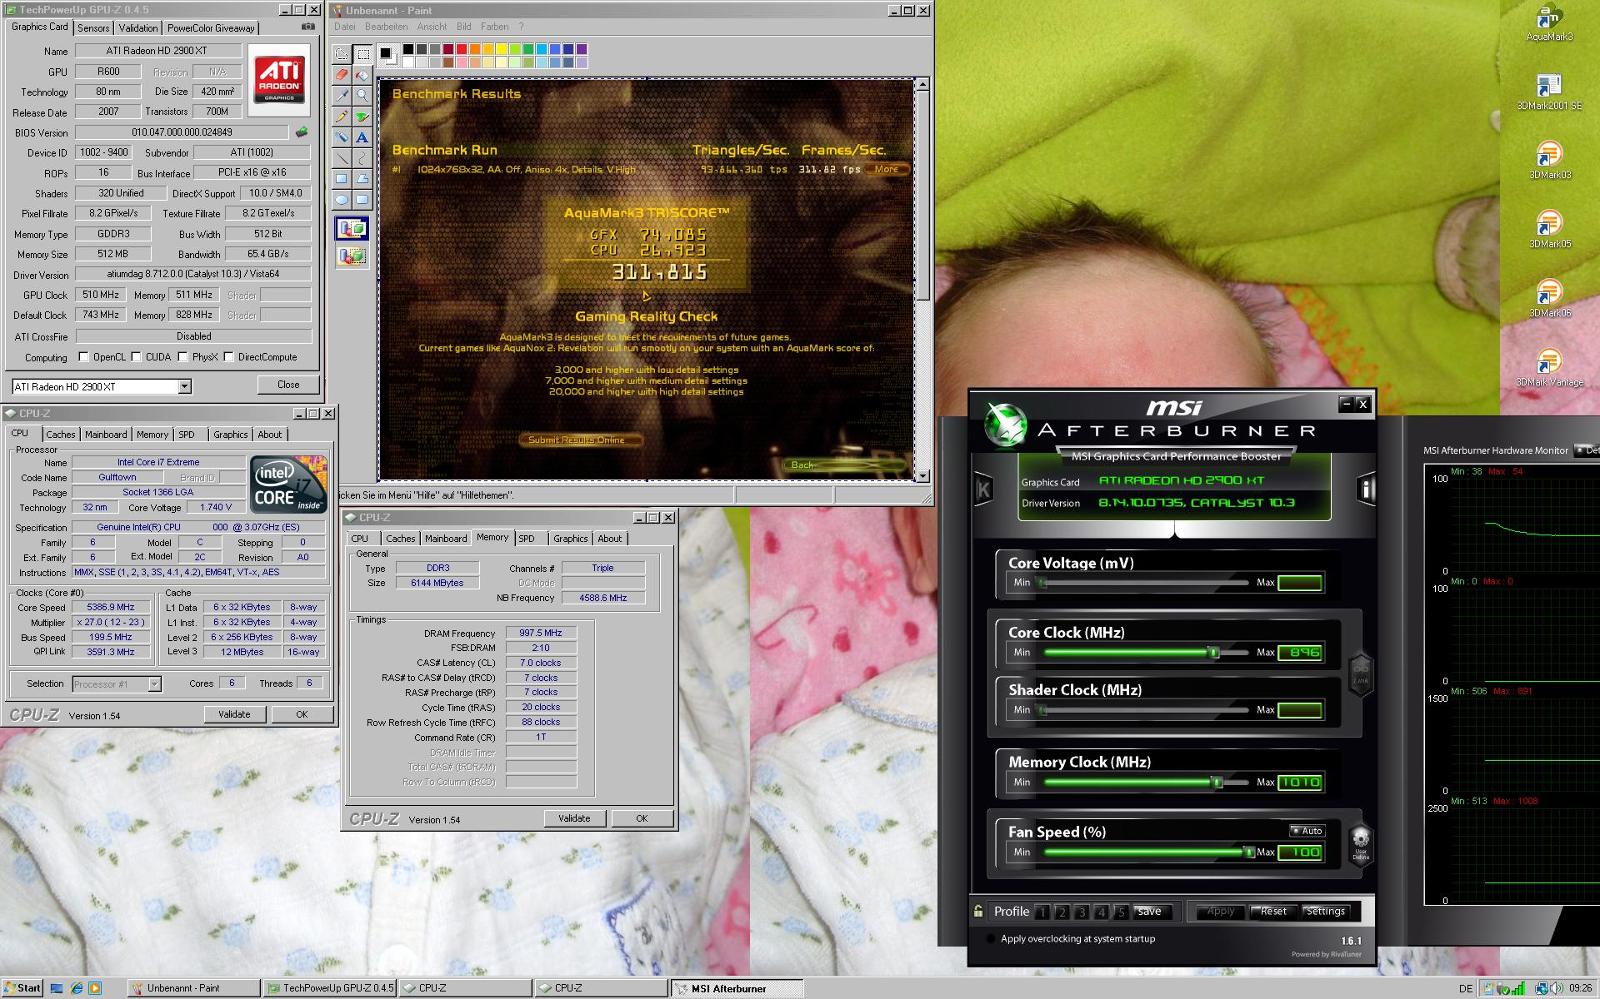Image resolution: width=1600 pixels, height=999 pixels.
Task: Enable the CUDA checkbox in GPU-Z
Action: pyautogui.click(x=137, y=356)
